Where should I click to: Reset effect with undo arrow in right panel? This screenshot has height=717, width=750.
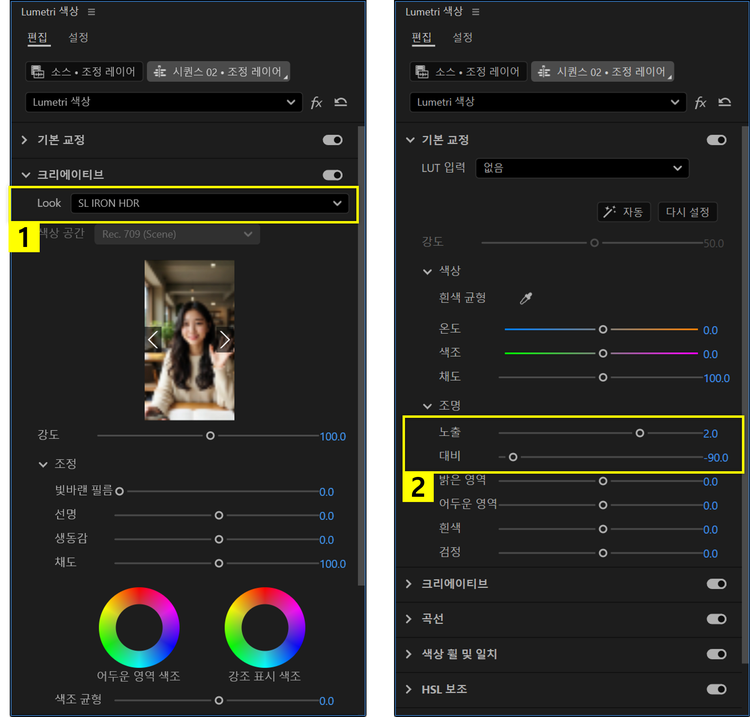pyautogui.click(x=725, y=102)
